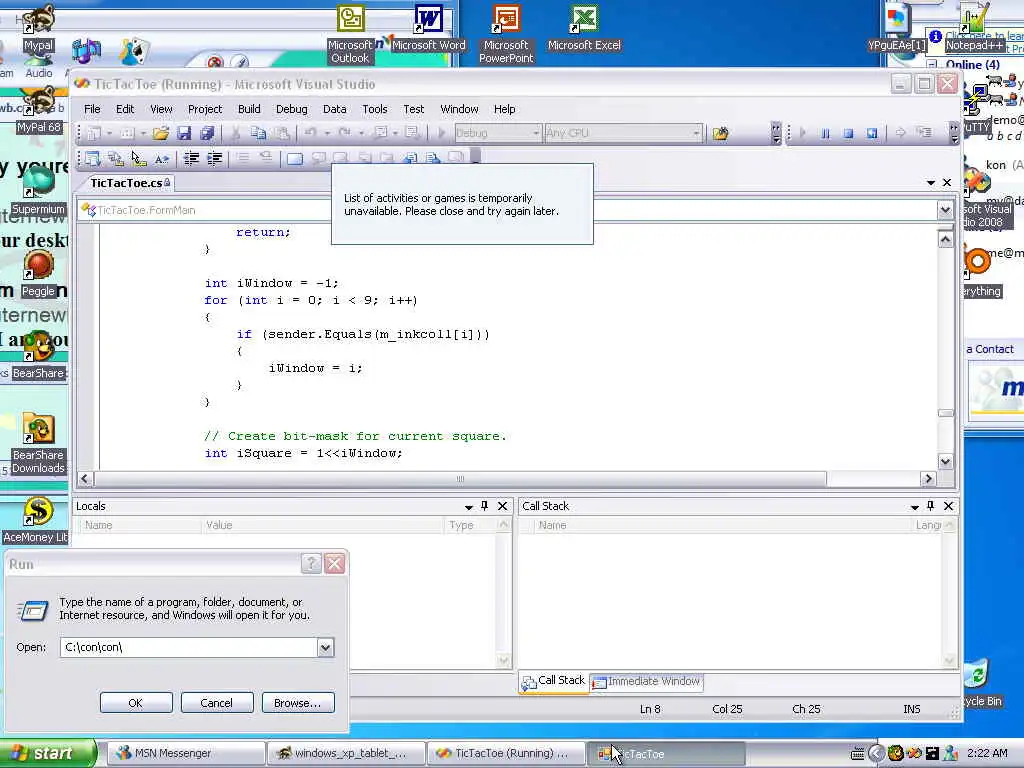Open the Run dialog Open history dropdown

pyautogui.click(x=325, y=647)
